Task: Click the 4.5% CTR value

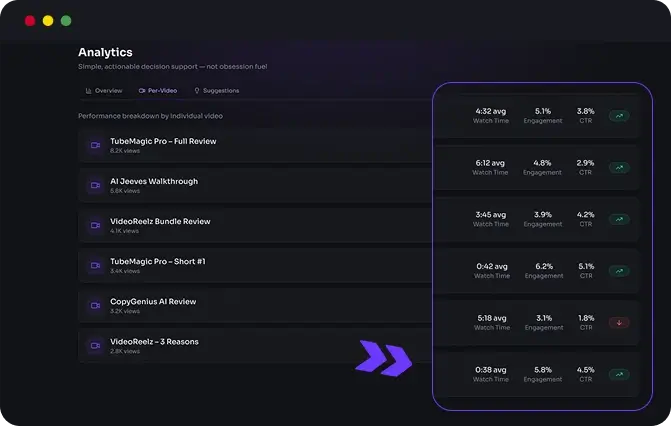Action: [585, 370]
